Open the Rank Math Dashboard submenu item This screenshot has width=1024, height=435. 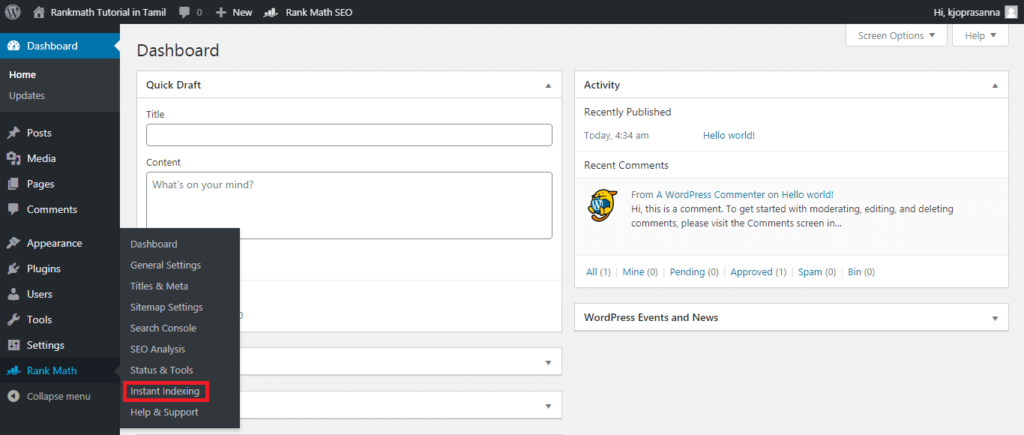[153, 244]
